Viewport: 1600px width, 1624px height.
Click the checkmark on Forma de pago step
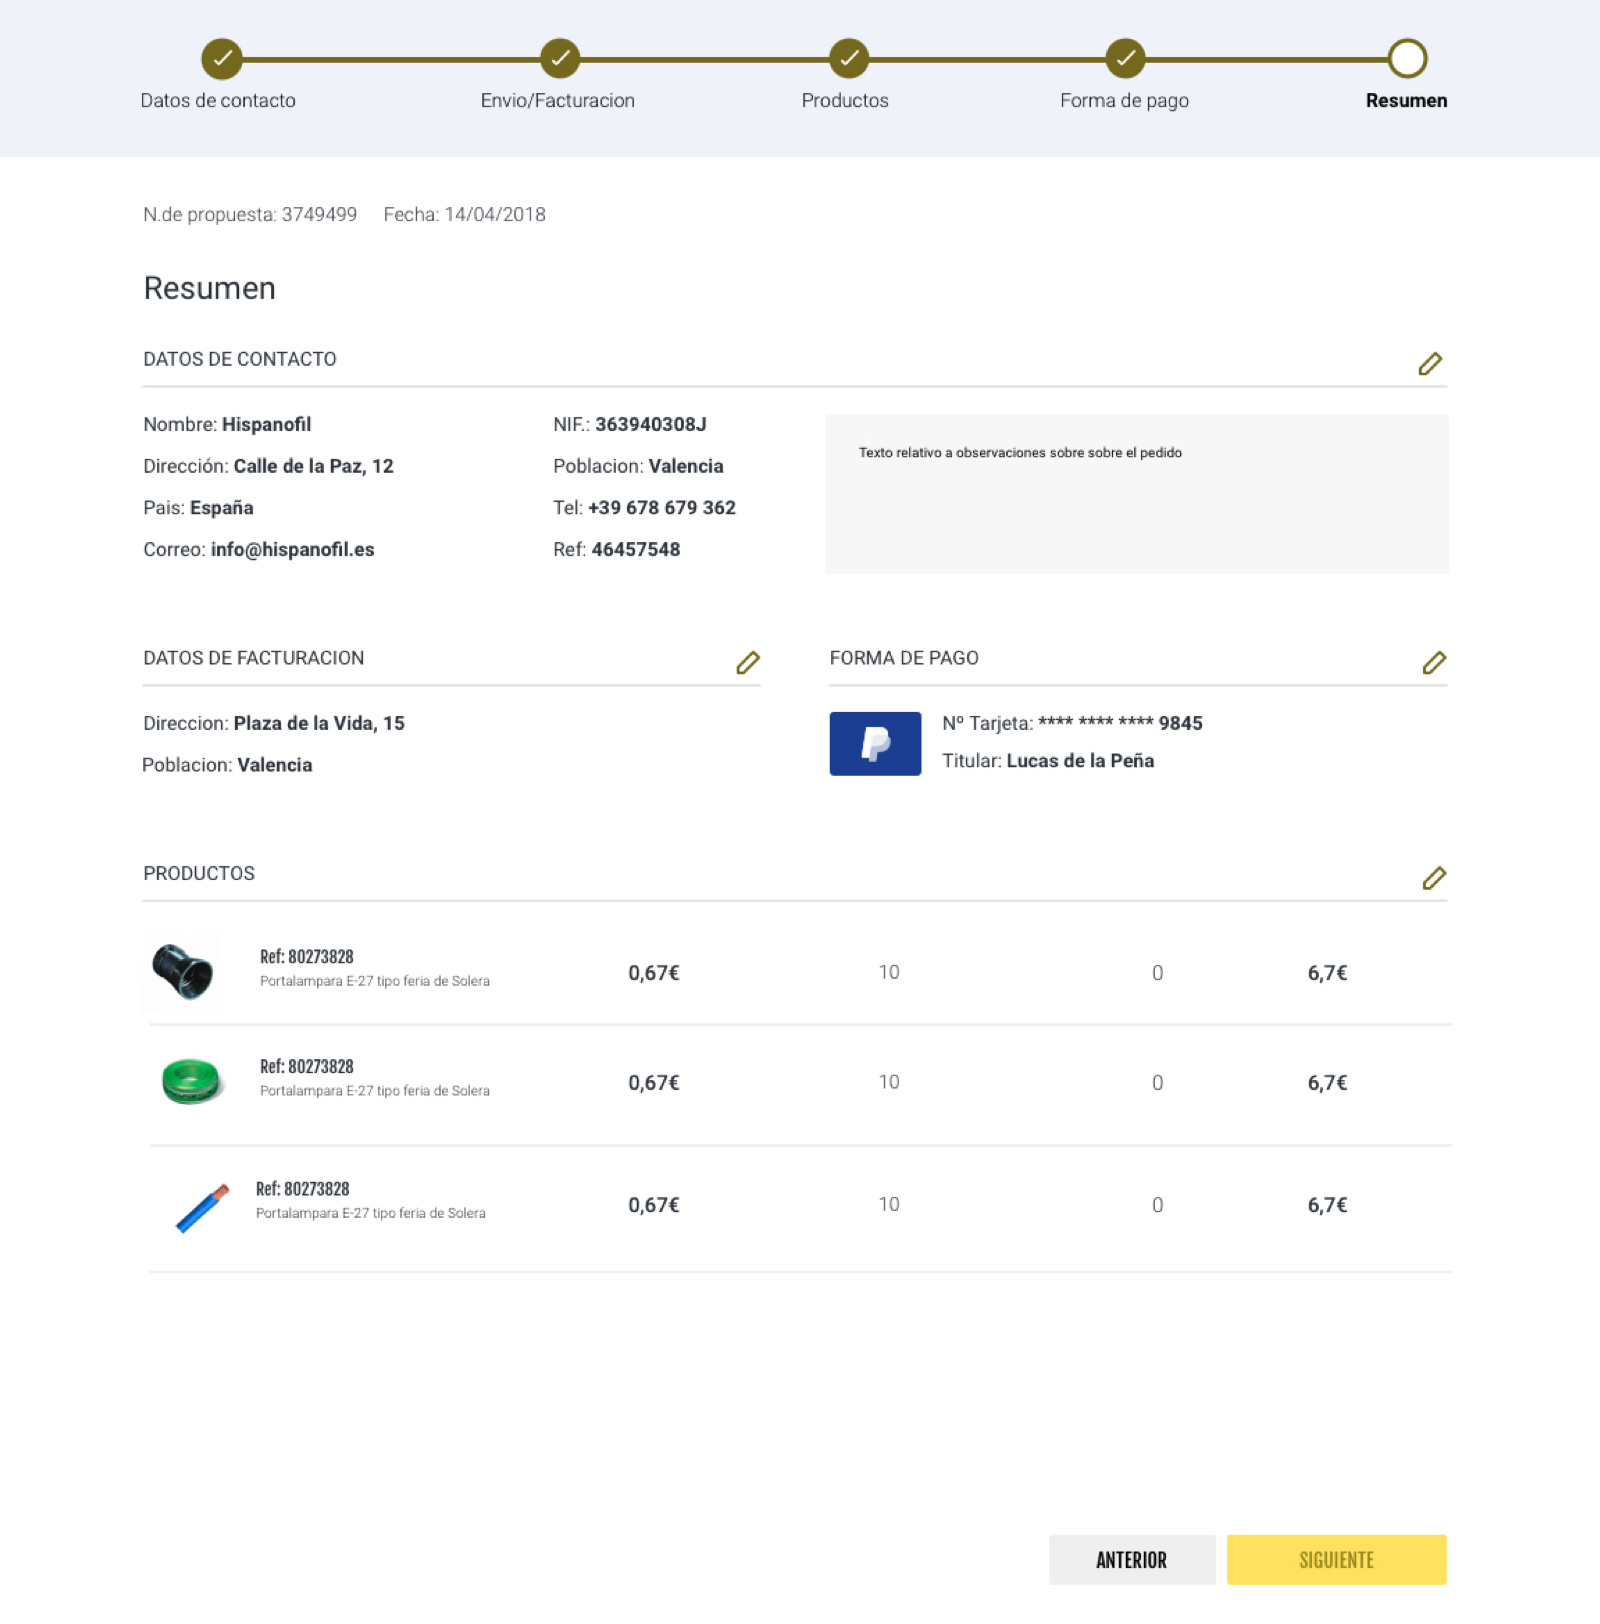coord(1124,58)
